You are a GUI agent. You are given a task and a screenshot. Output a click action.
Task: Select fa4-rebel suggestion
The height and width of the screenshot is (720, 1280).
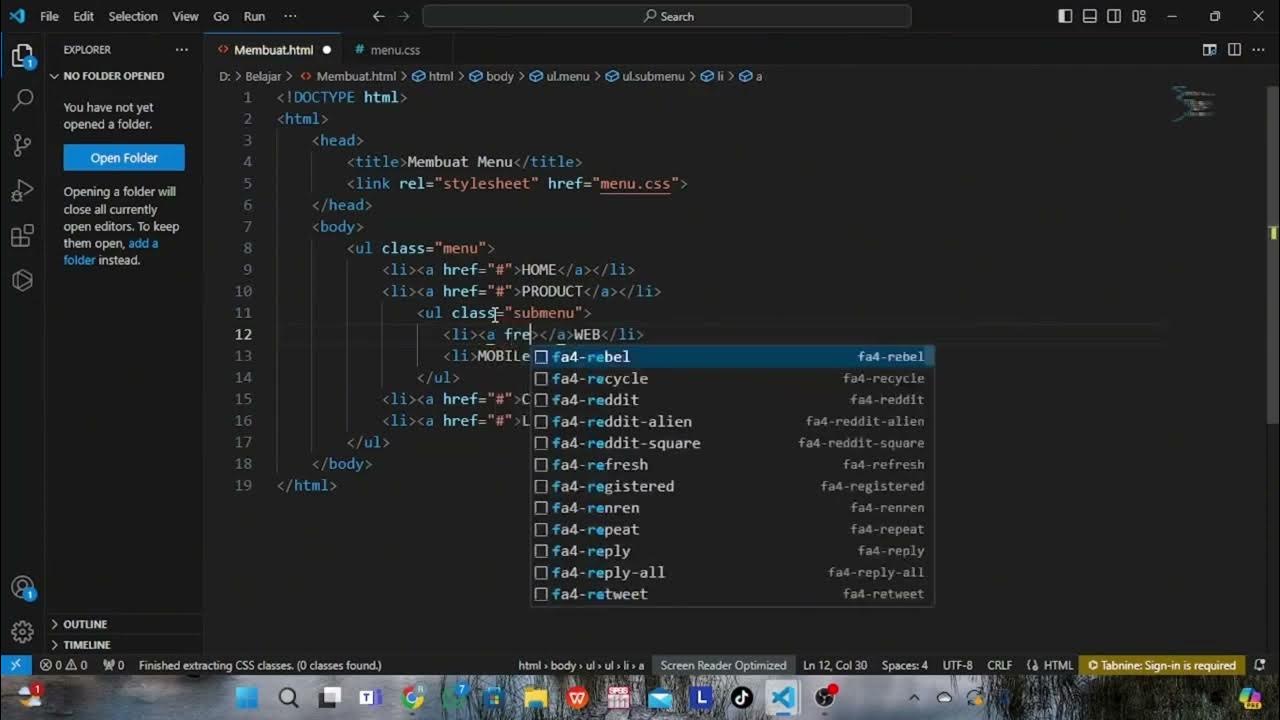click(732, 357)
